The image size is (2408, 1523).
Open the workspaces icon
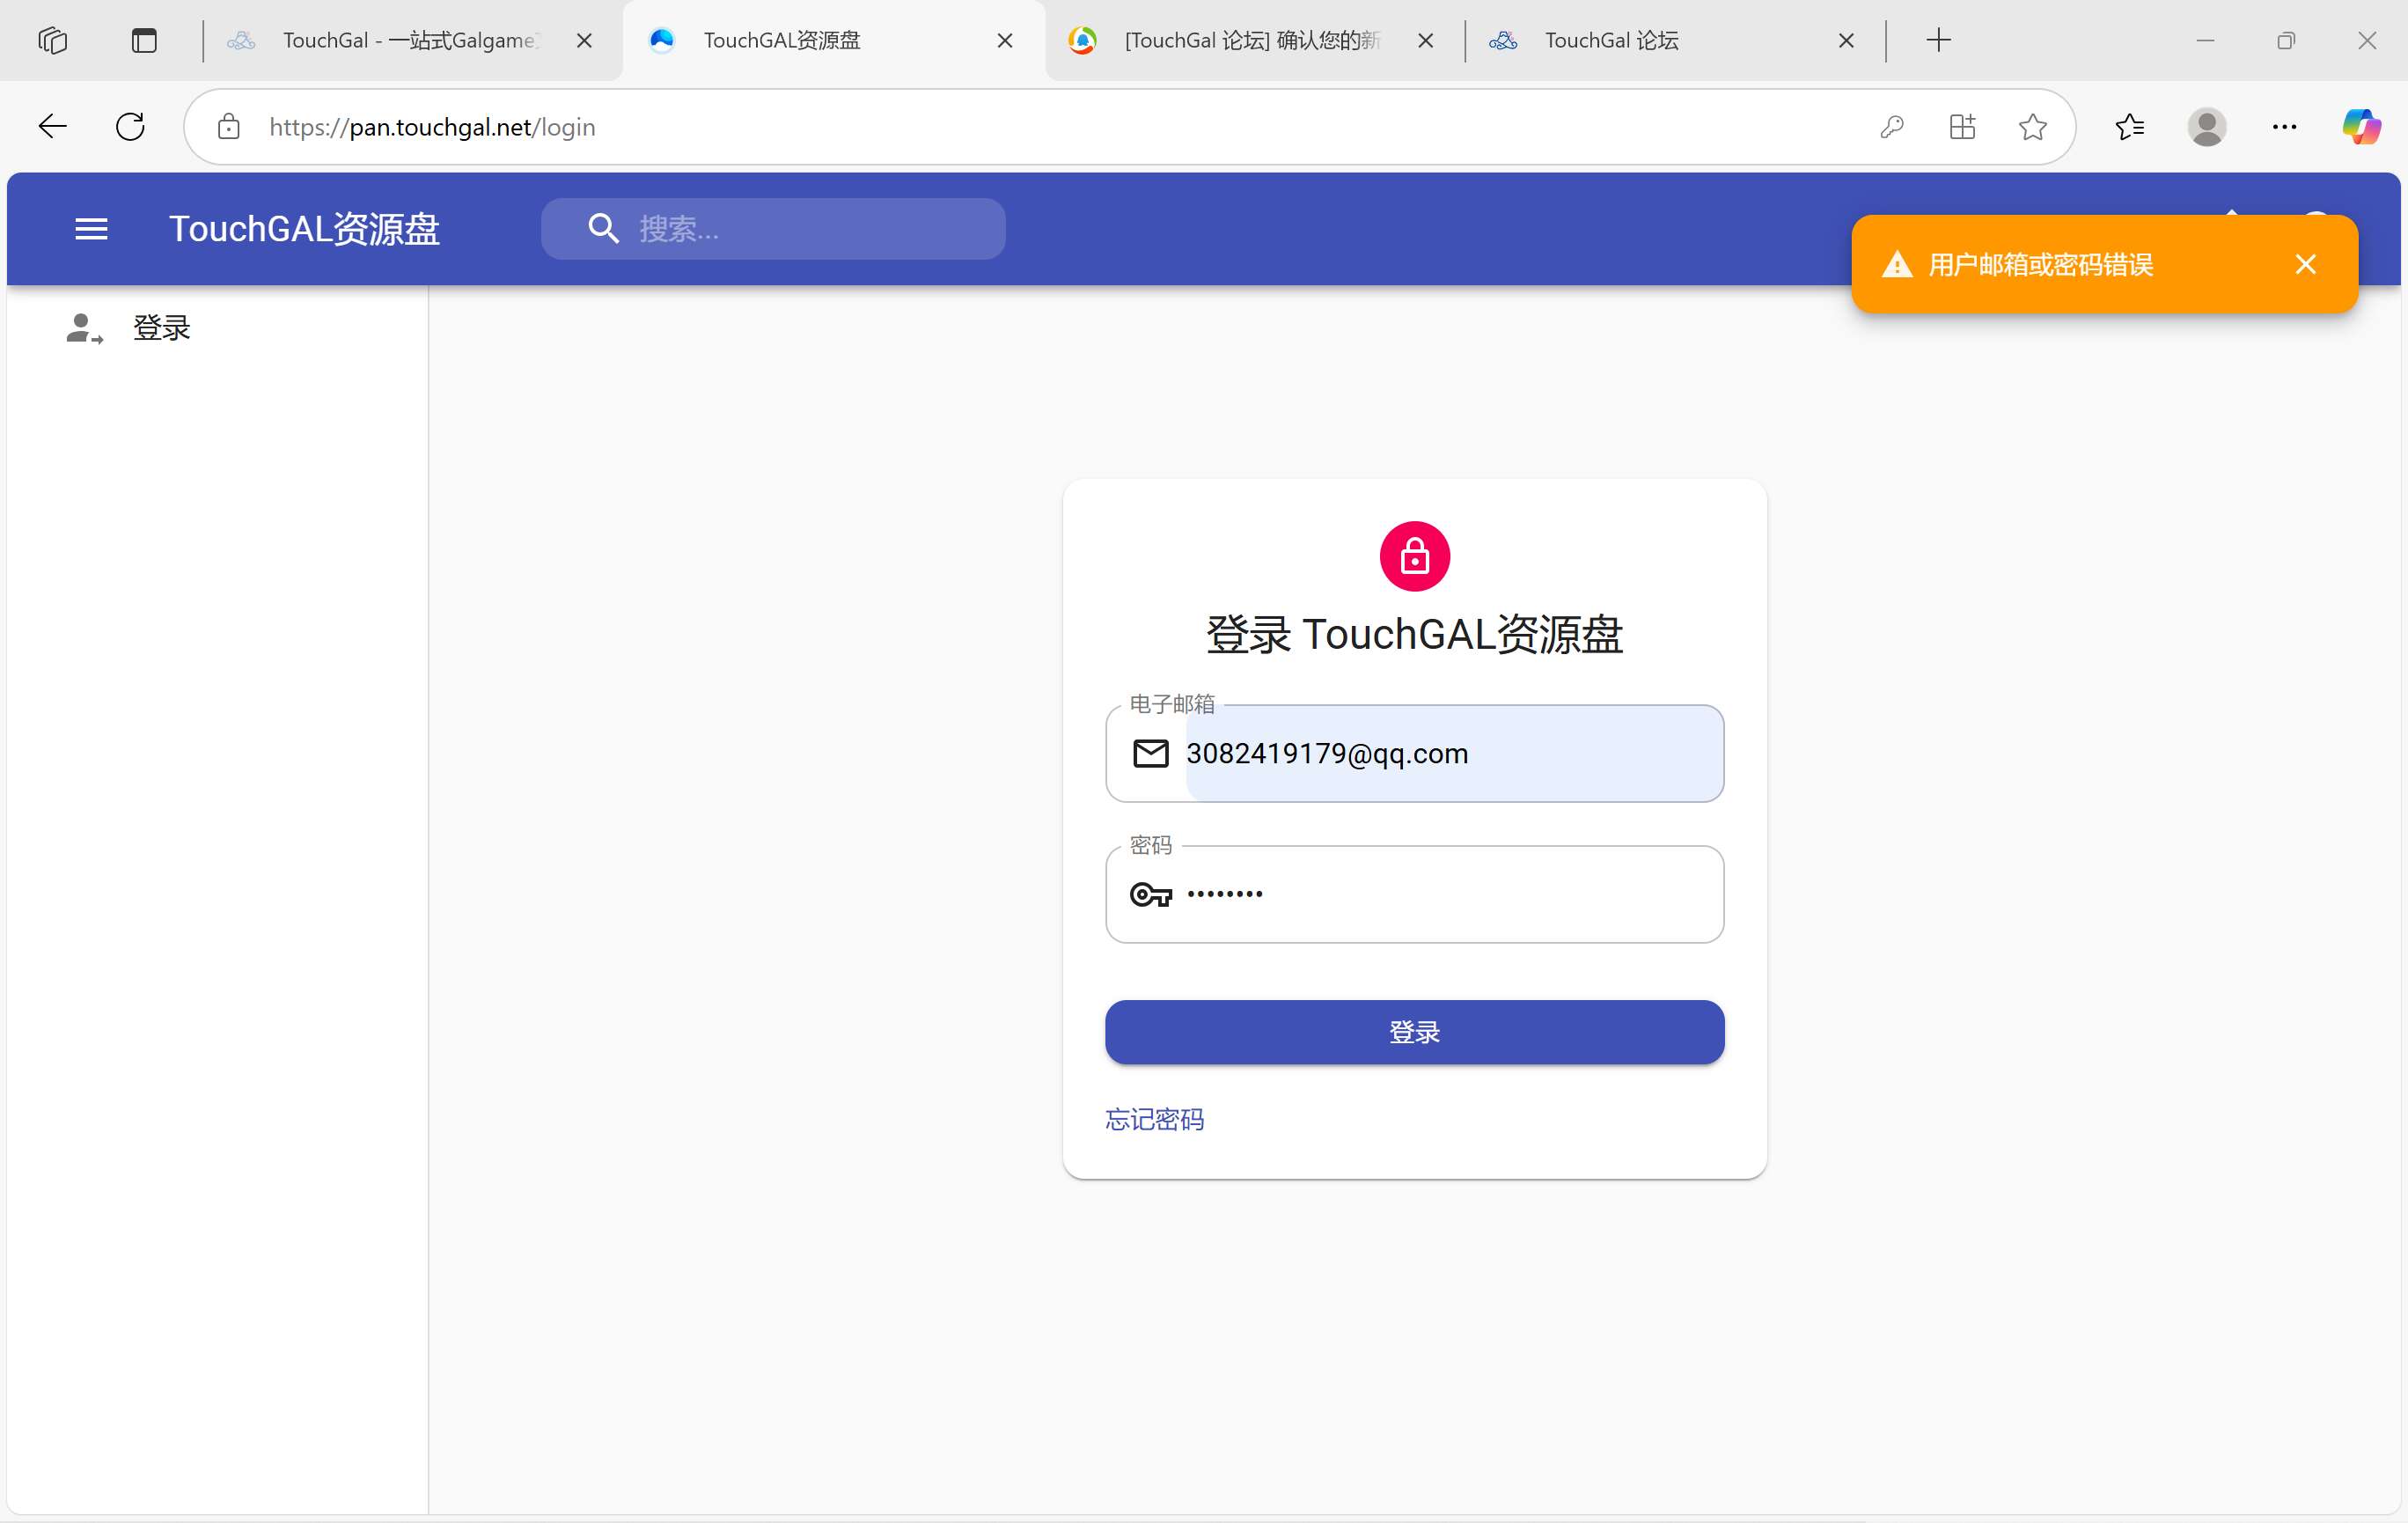52,40
